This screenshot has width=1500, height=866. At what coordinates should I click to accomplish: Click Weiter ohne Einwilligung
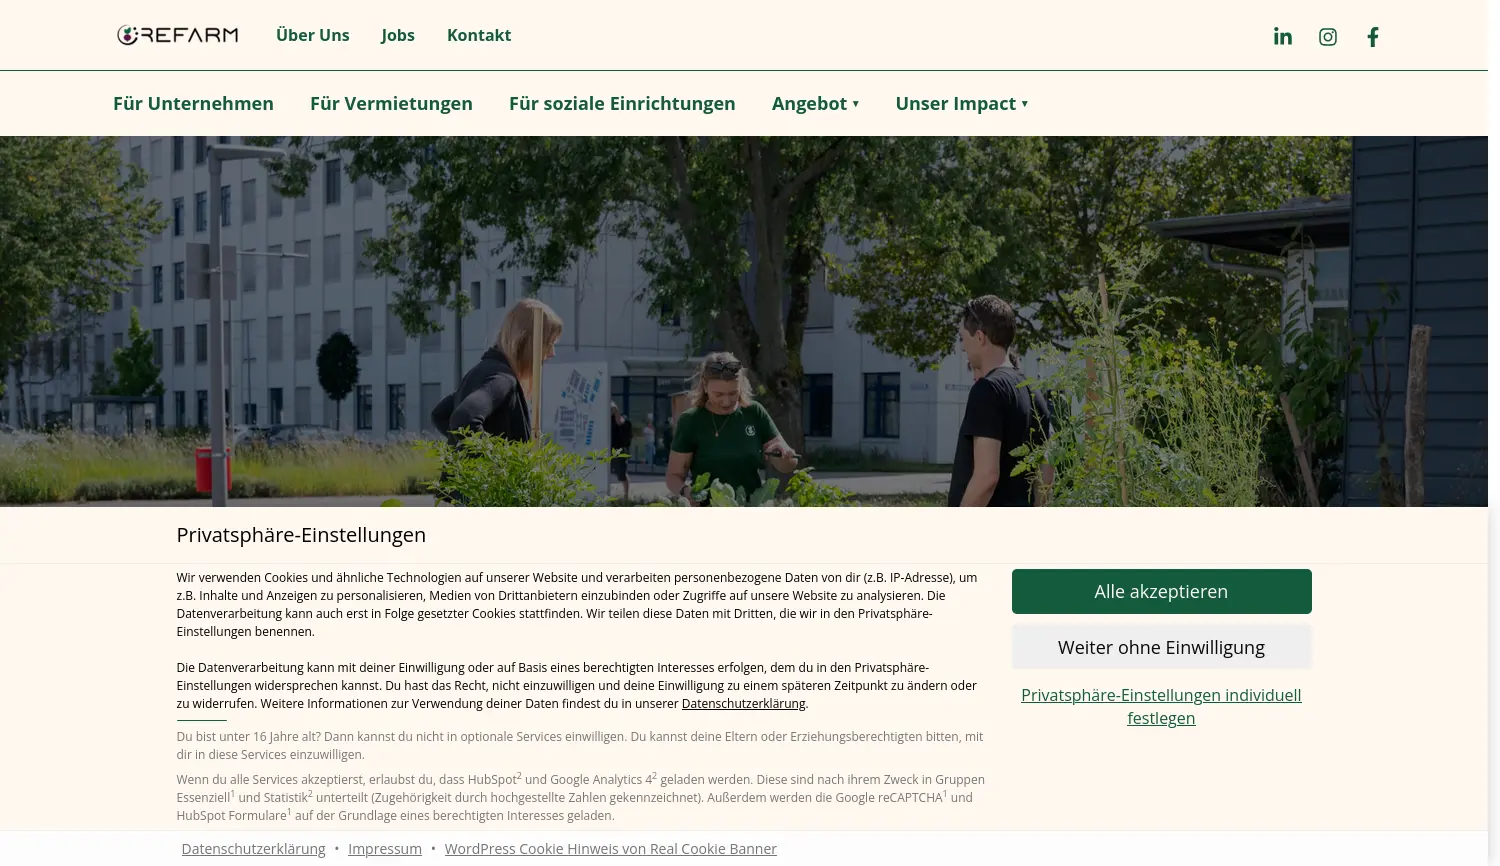[1161, 647]
